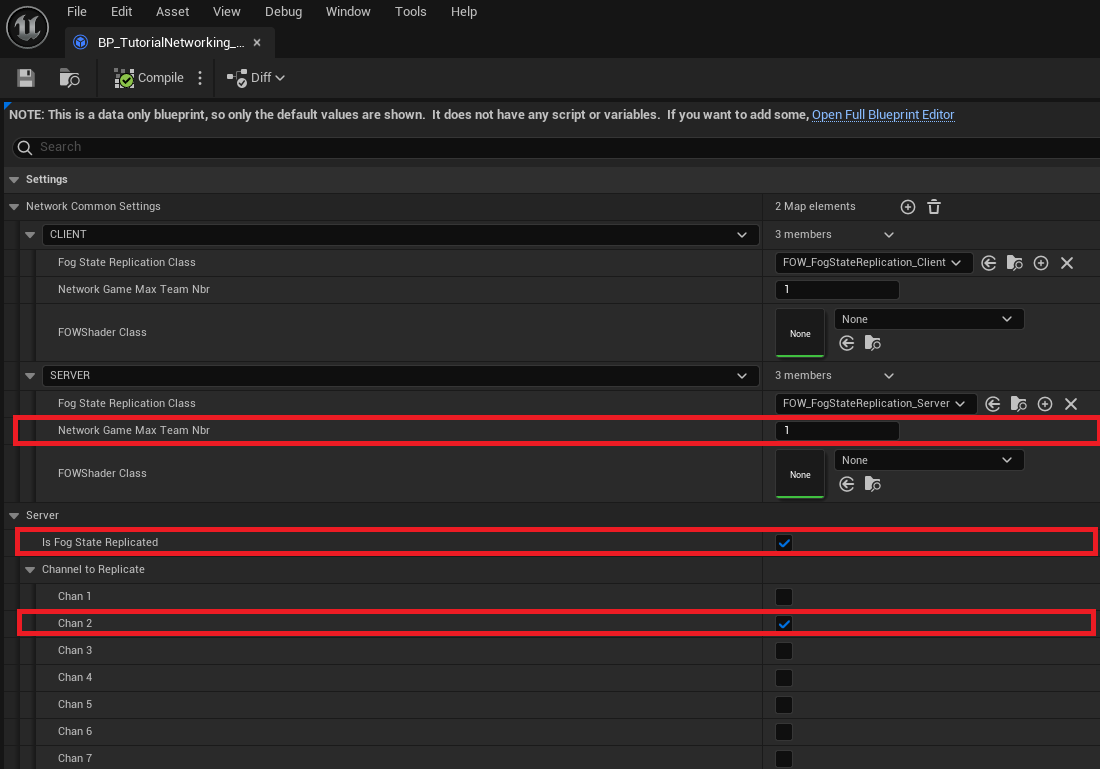Screen dimensions: 1100x769
Task: Collapse the SERVER map element
Action: tap(30, 376)
